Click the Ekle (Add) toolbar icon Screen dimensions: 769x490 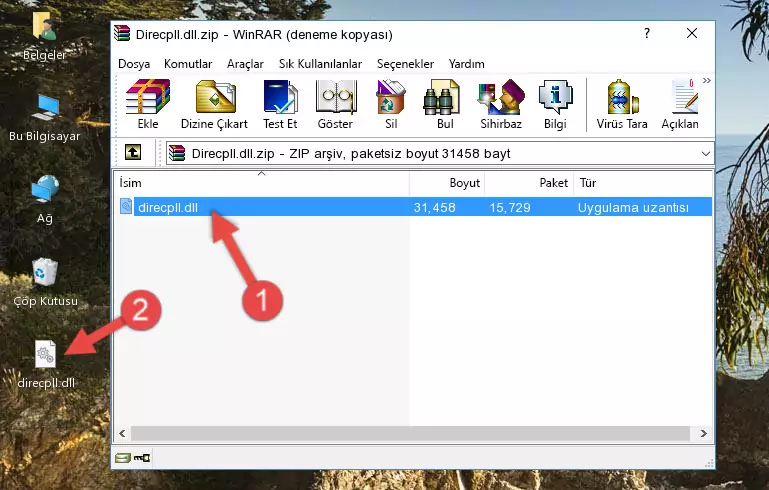pyautogui.click(x=148, y=104)
